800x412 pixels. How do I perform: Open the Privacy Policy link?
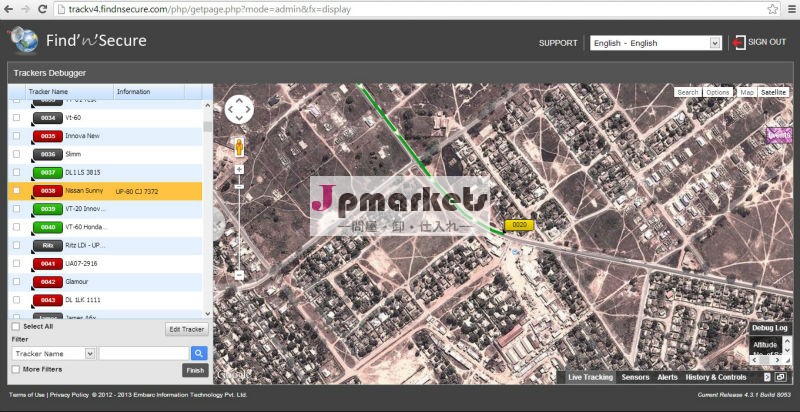pos(69,395)
